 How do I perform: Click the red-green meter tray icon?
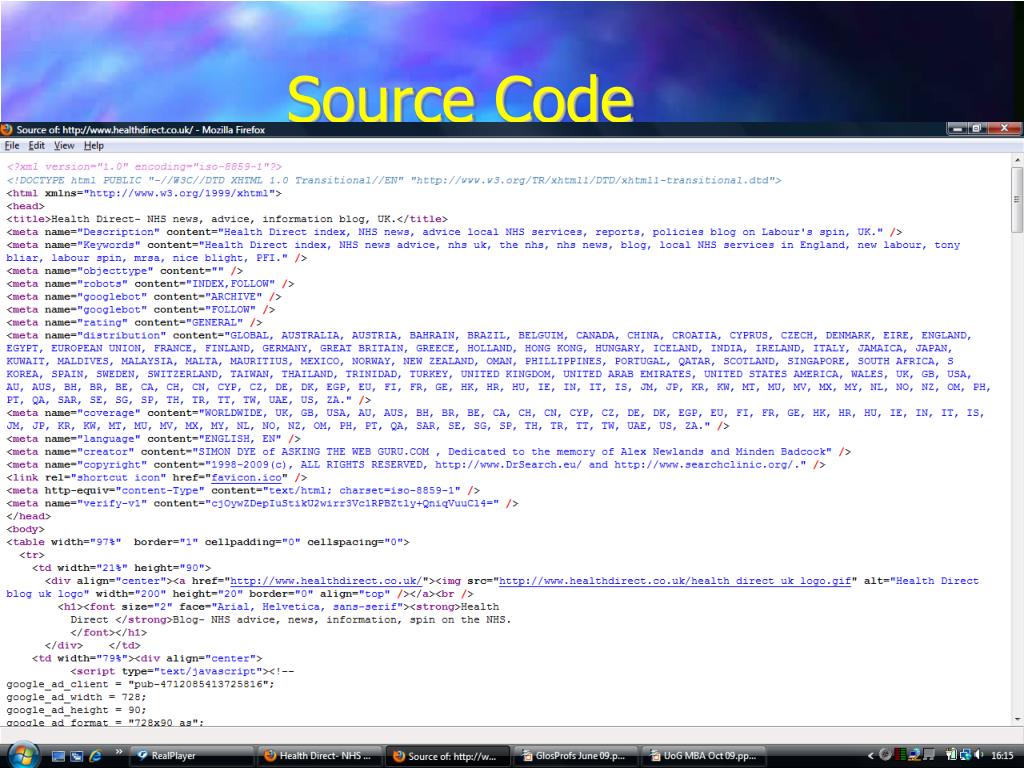[x=900, y=755]
